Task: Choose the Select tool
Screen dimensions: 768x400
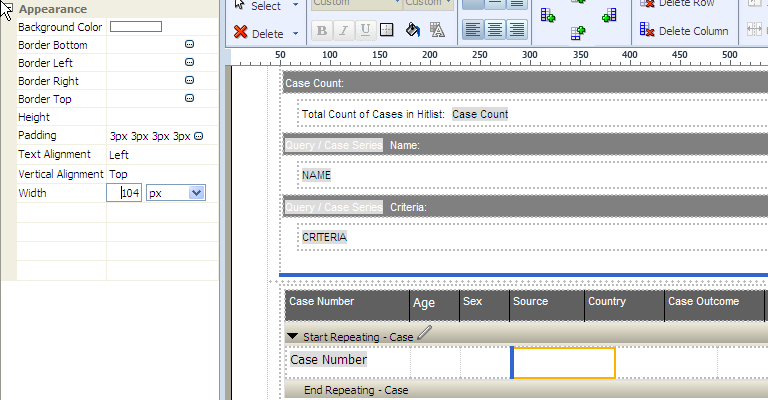Action: pos(258,5)
